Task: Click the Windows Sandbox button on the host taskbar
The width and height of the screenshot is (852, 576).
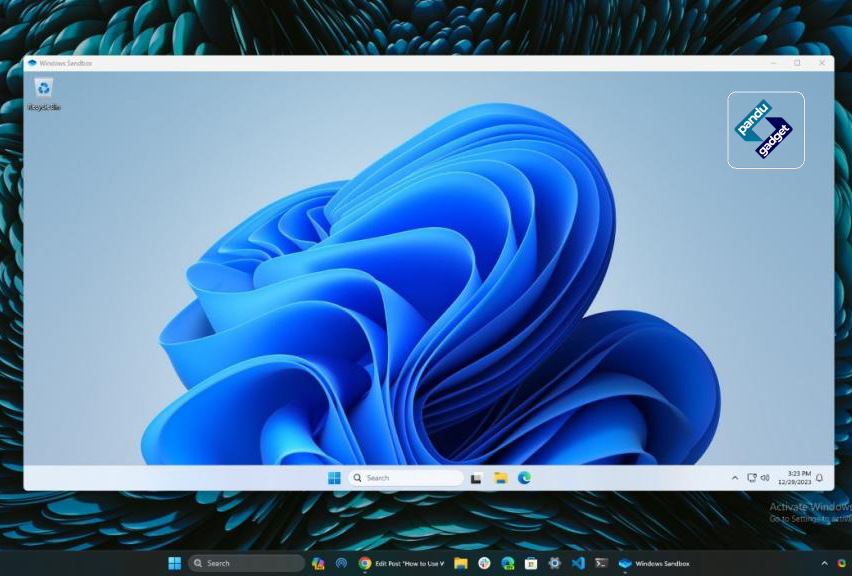Action: pyautogui.click(x=655, y=564)
